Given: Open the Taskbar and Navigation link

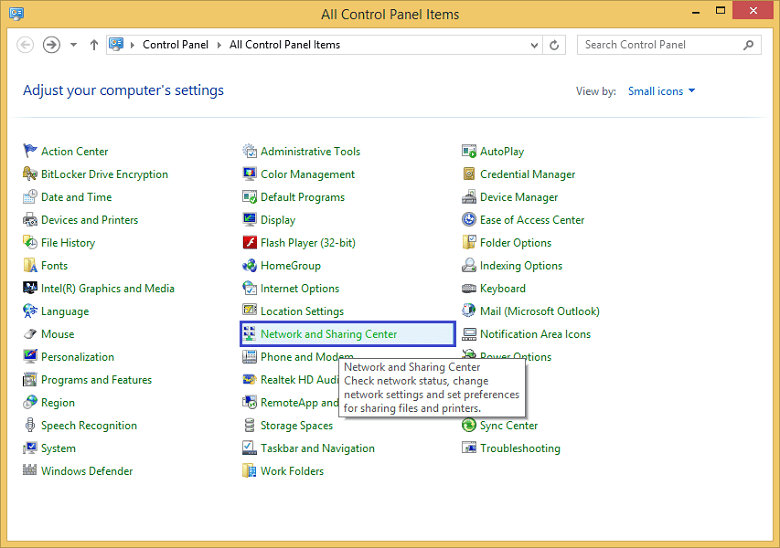Looking at the screenshot, I should pyautogui.click(x=317, y=448).
